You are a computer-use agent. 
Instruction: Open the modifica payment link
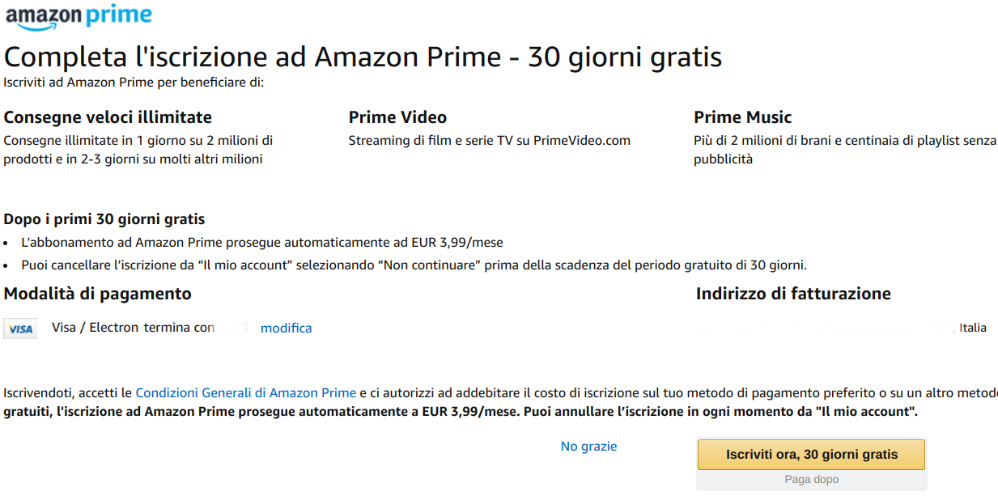tap(286, 328)
